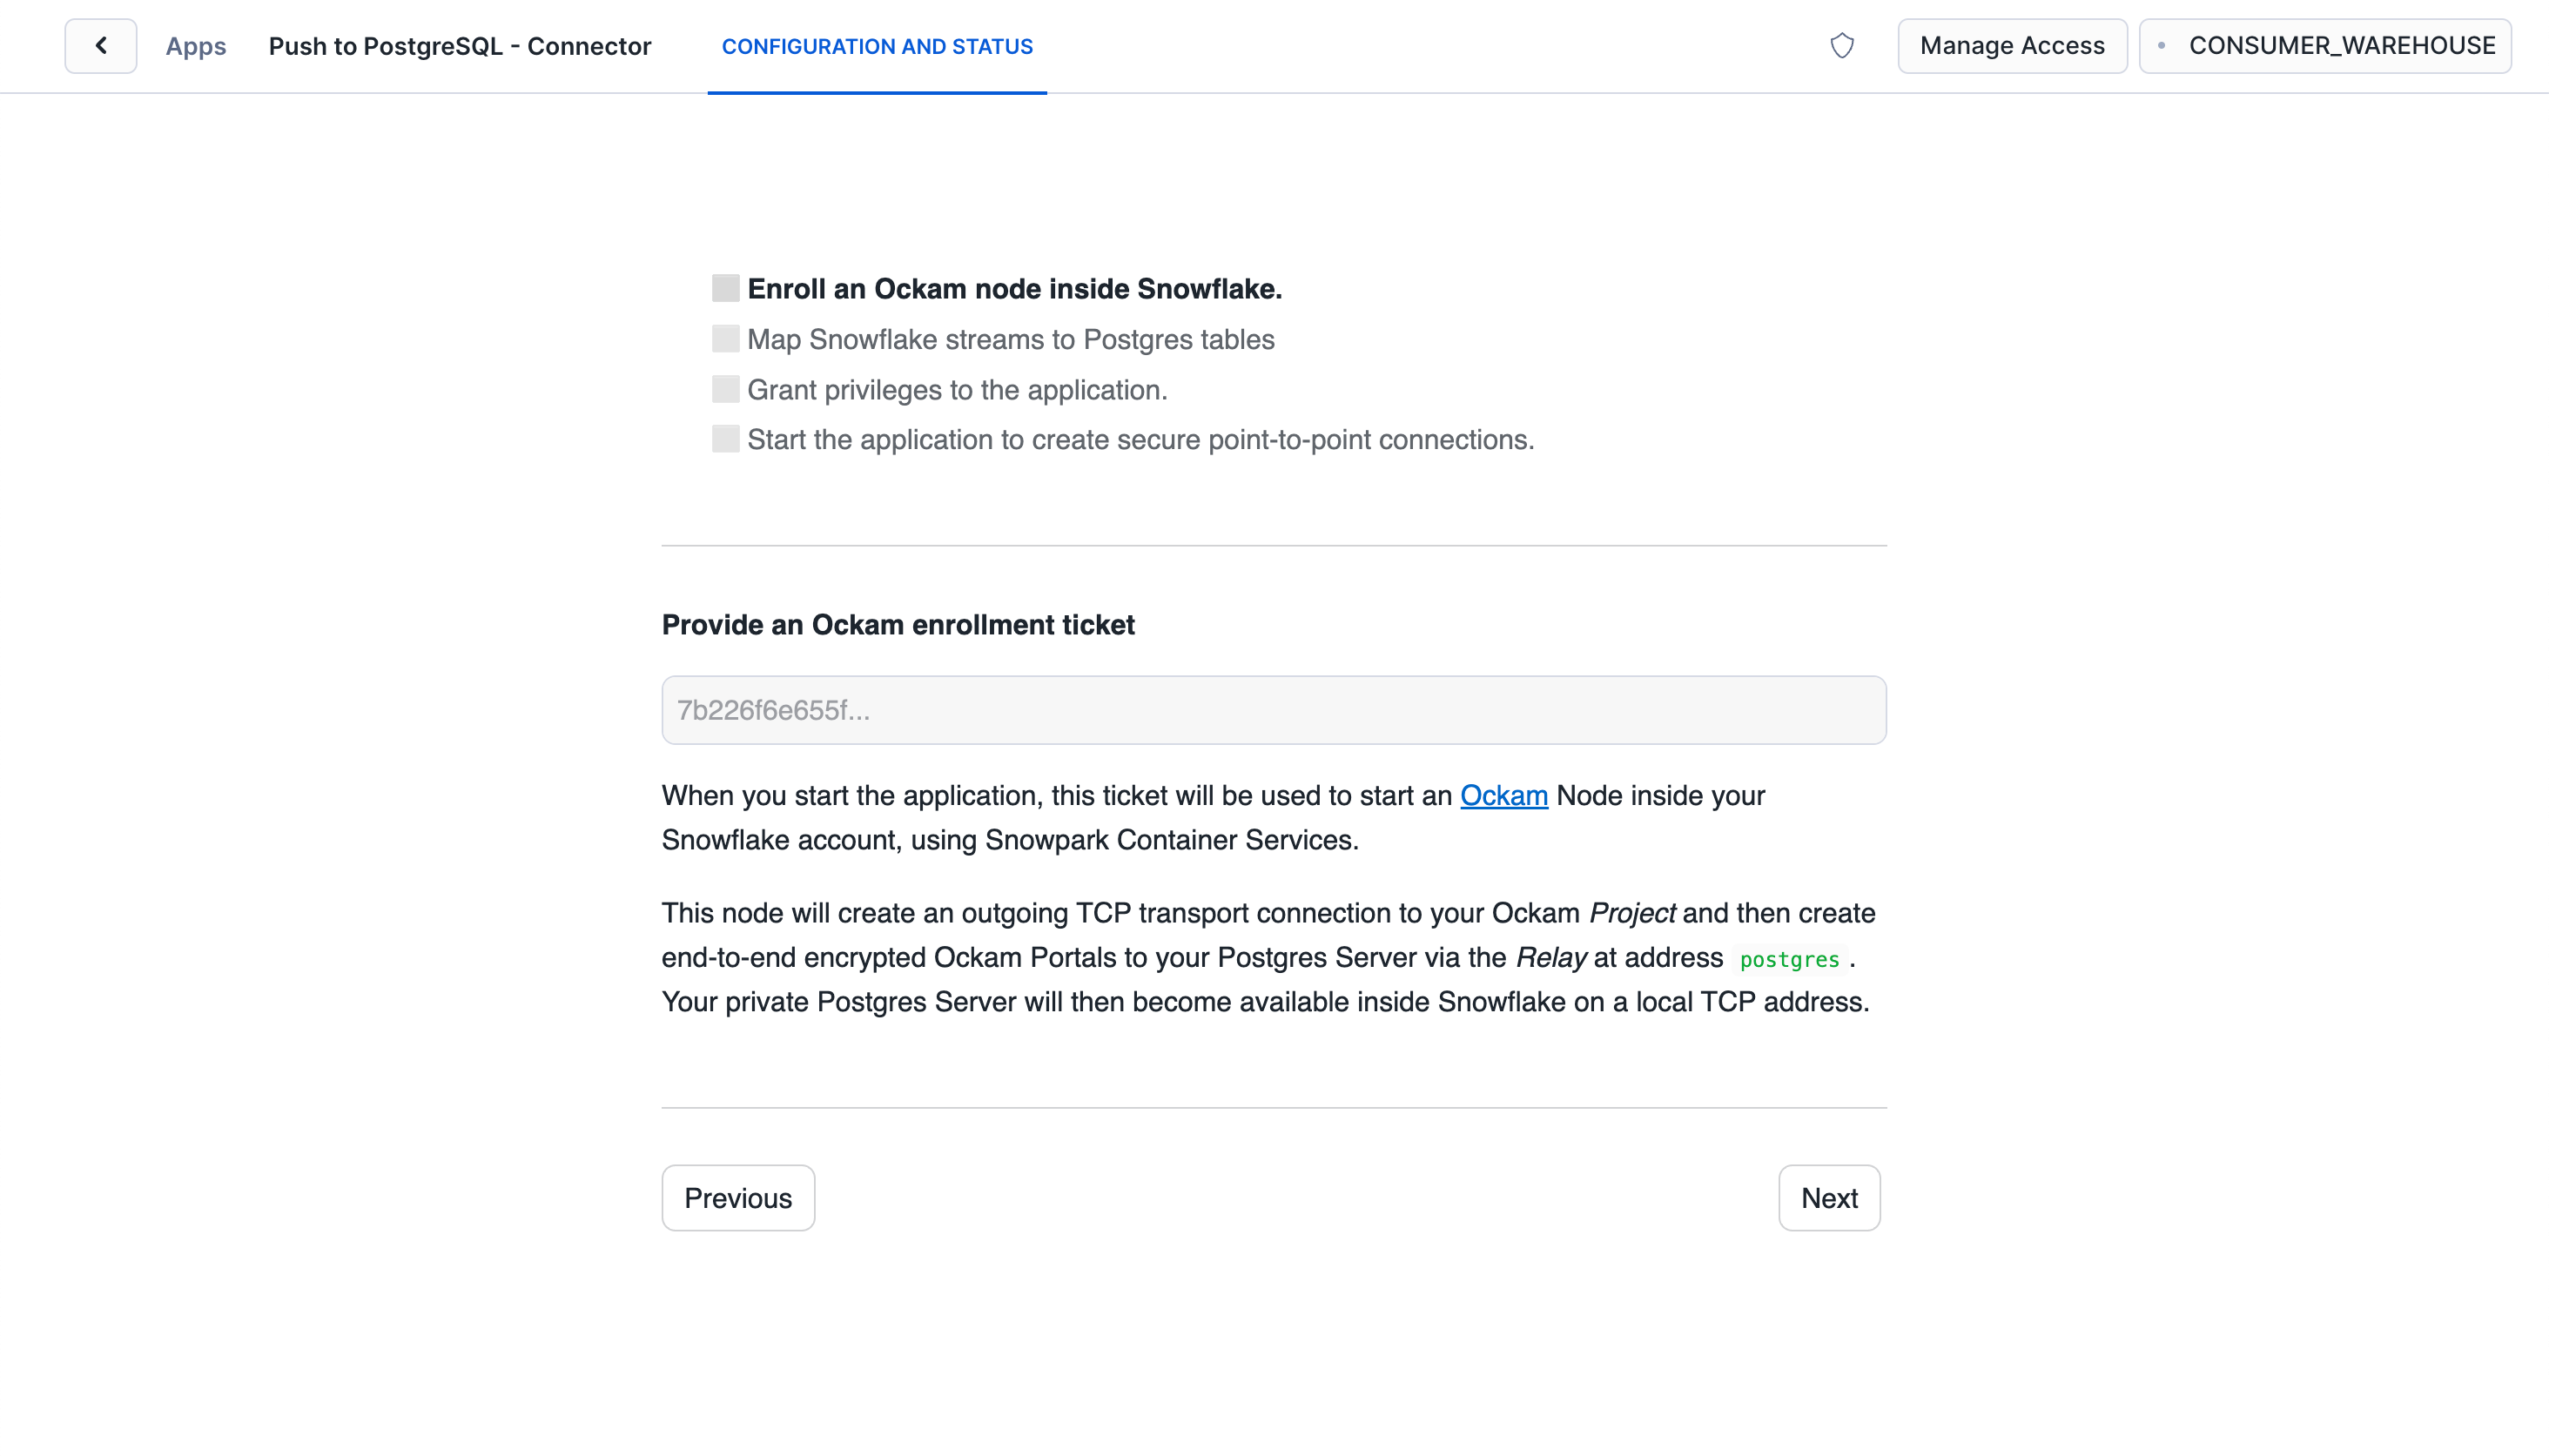Click the Ockam link in enrollment description
The image size is (2549, 1456).
[x=1502, y=795]
